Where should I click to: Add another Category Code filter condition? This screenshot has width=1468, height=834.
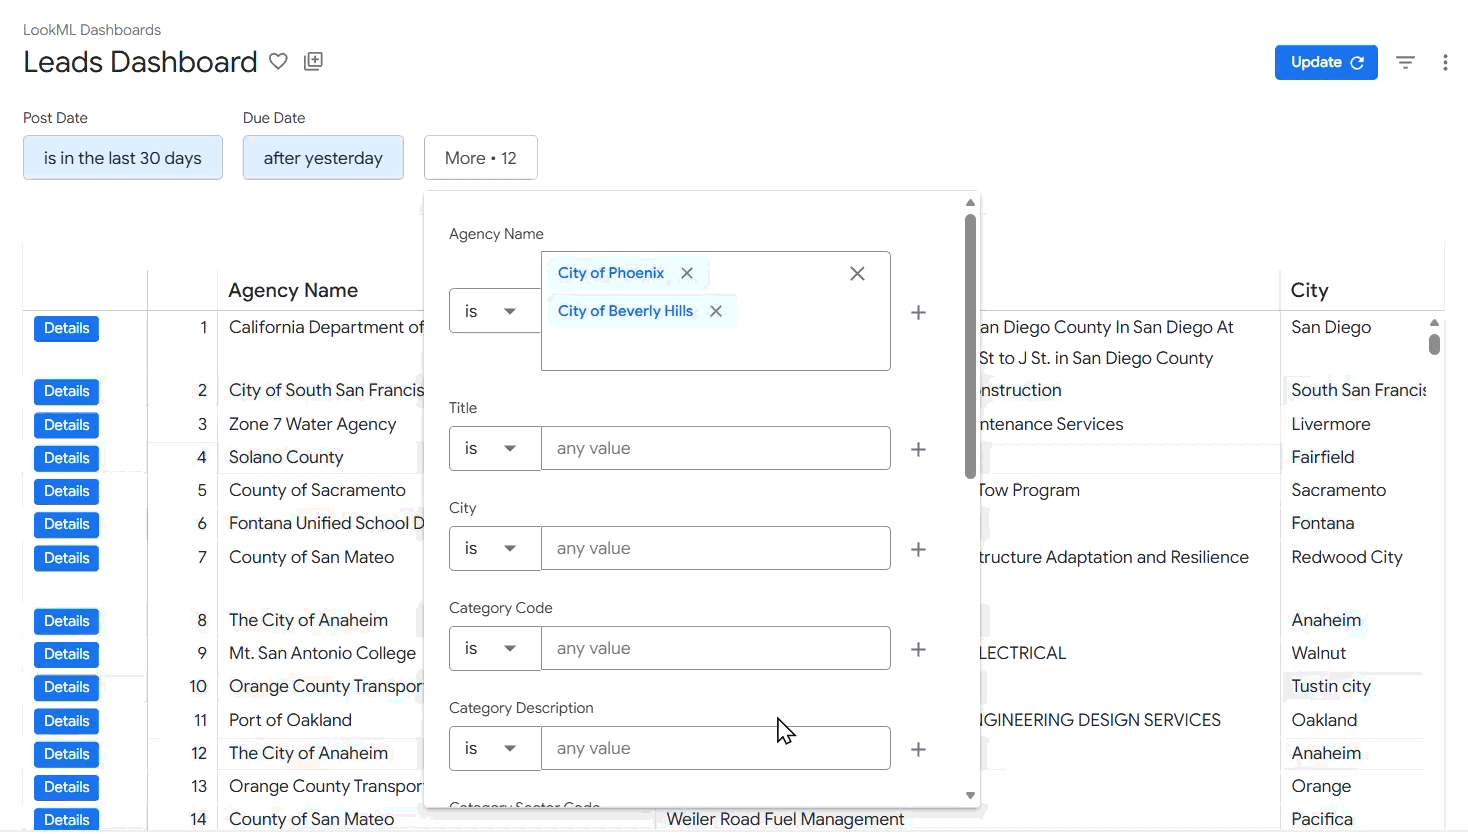918,649
